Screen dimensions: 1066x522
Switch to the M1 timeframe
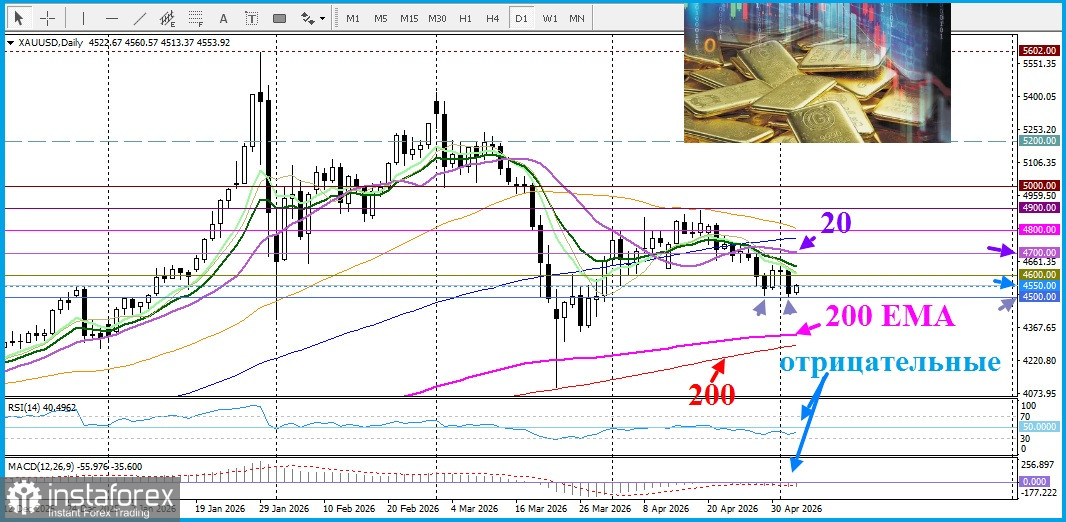click(x=353, y=18)
